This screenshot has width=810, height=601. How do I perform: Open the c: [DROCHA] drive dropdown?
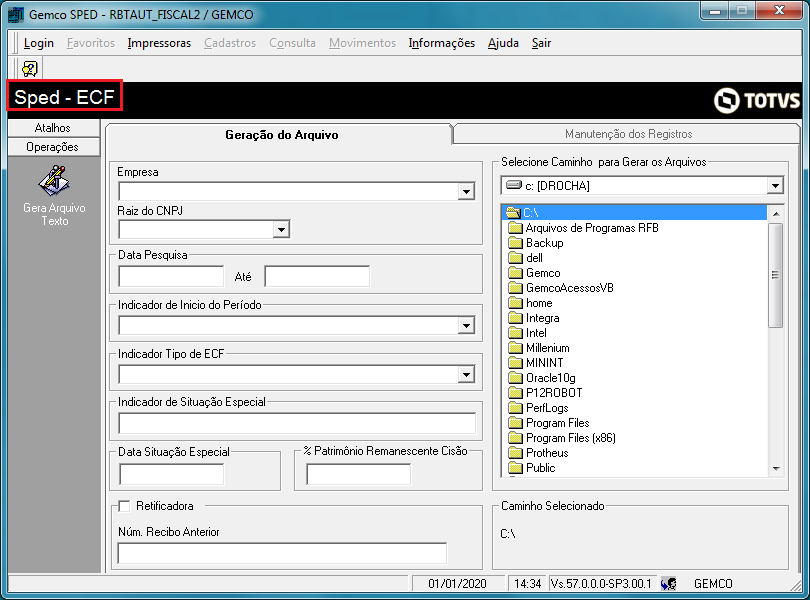(774, 186)
